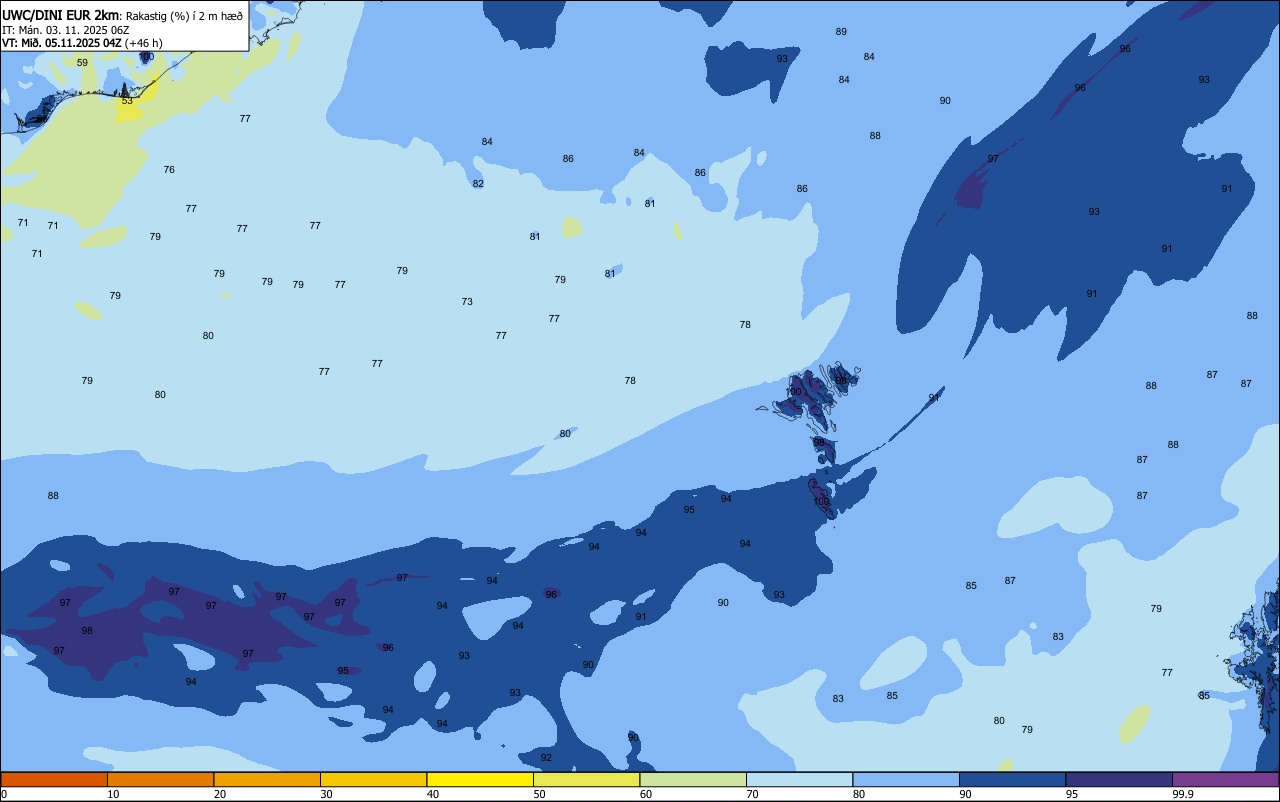The width and height of the screenshot is (1280, 802).
Task: Click the 80–90 light blue legend segment
Action: point(906,779)
